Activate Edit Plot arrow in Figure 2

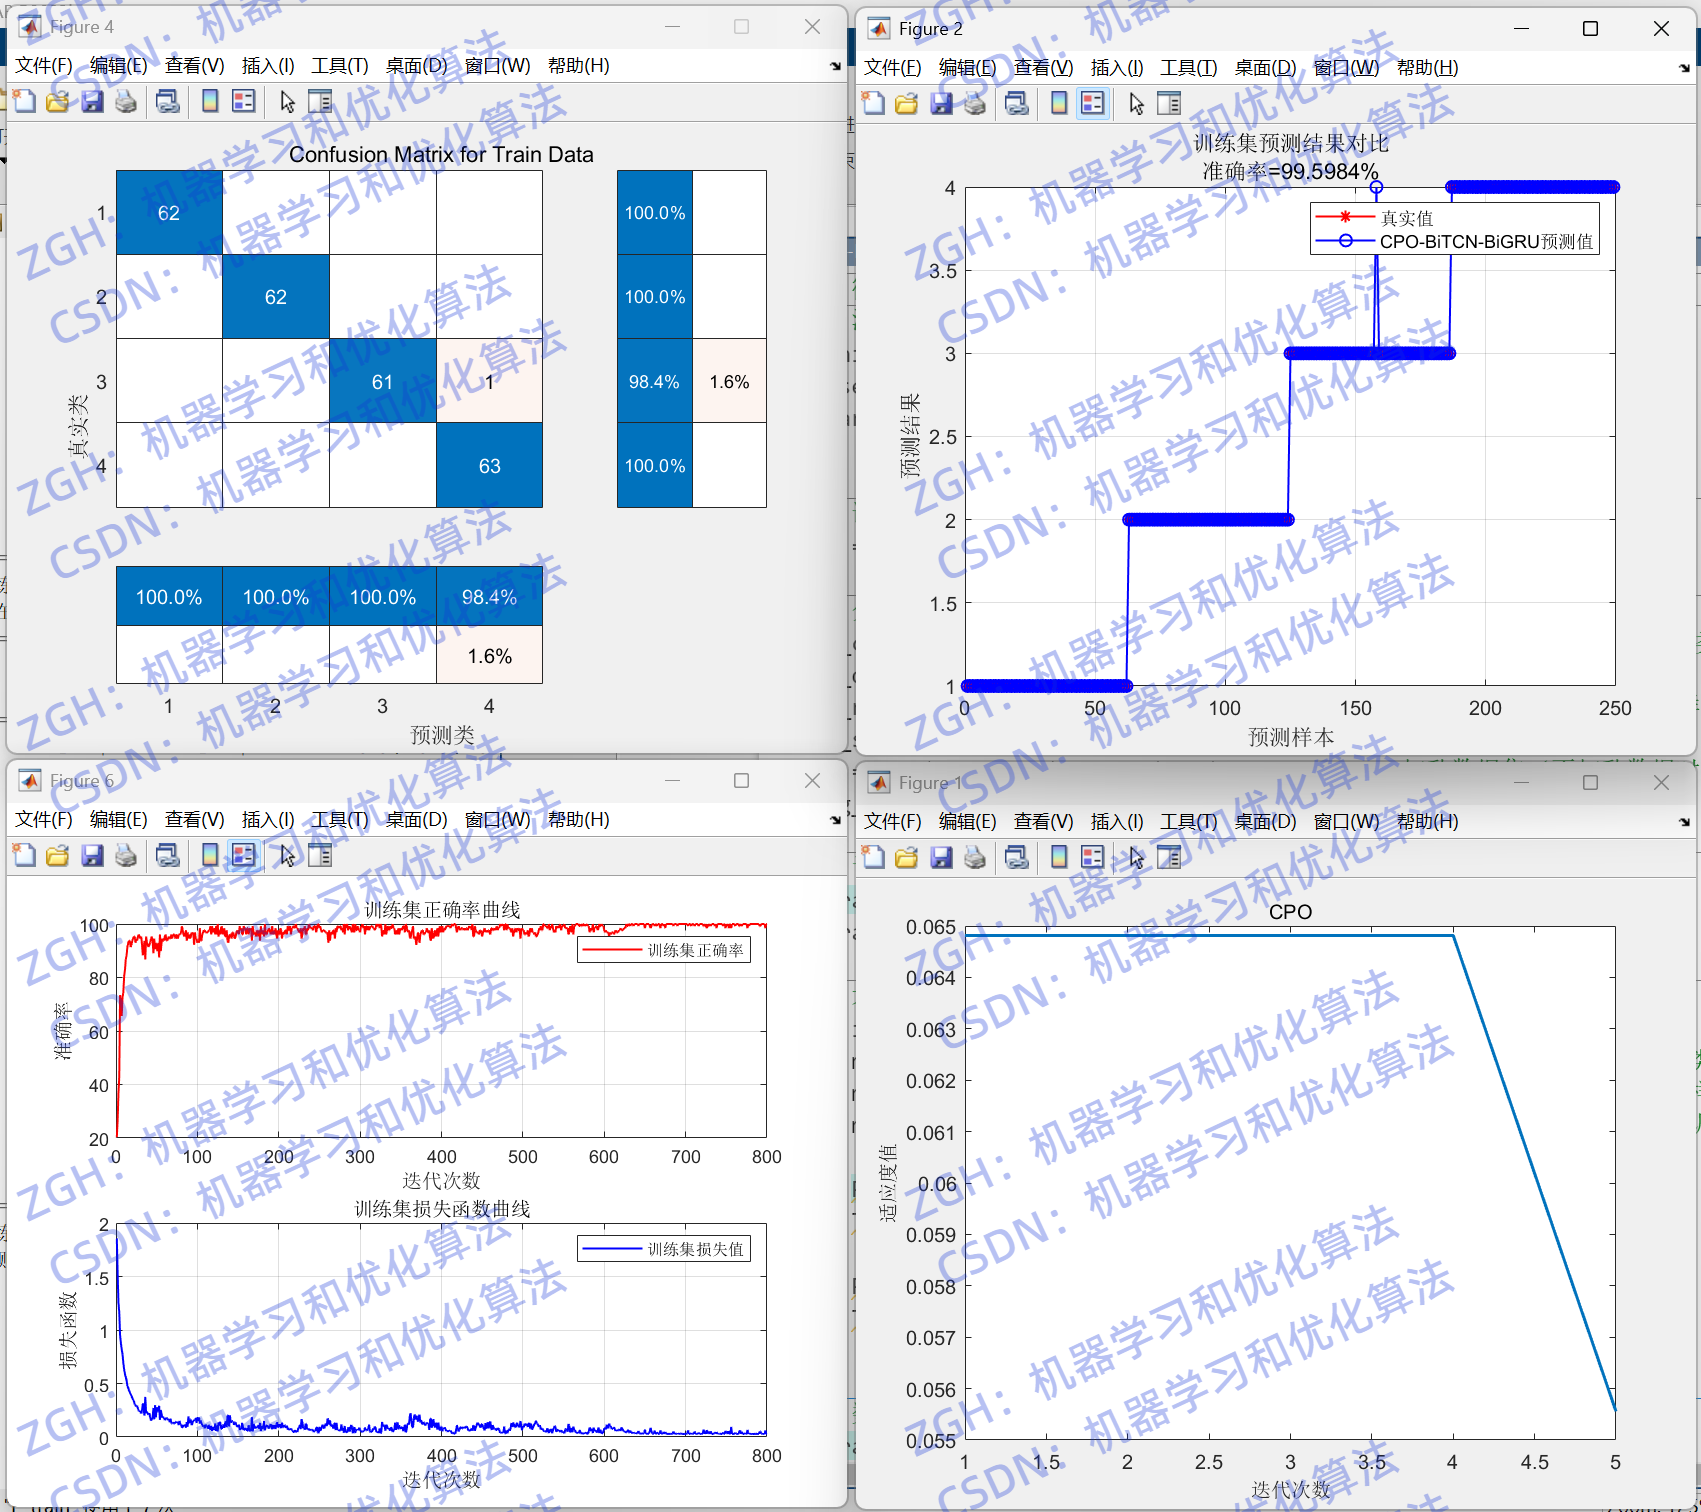pos(1136,103)
